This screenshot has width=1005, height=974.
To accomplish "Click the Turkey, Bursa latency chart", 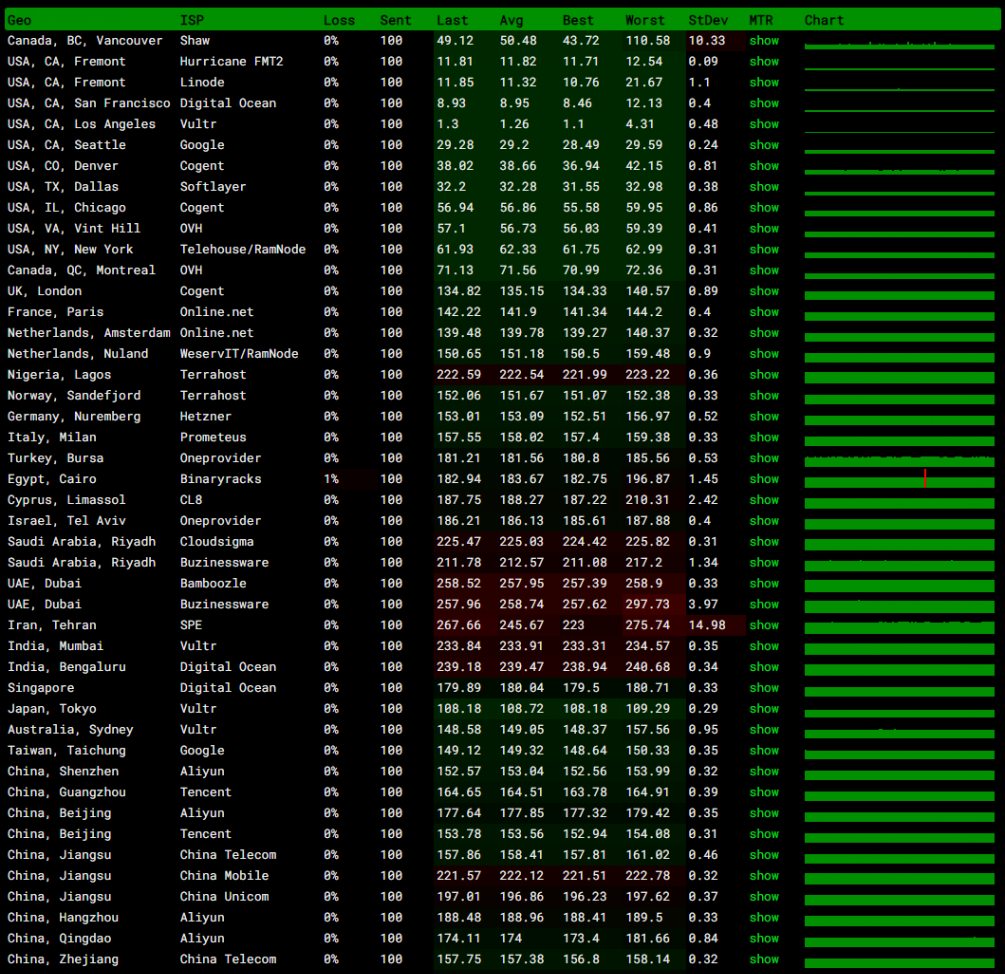I will point(899,458).
